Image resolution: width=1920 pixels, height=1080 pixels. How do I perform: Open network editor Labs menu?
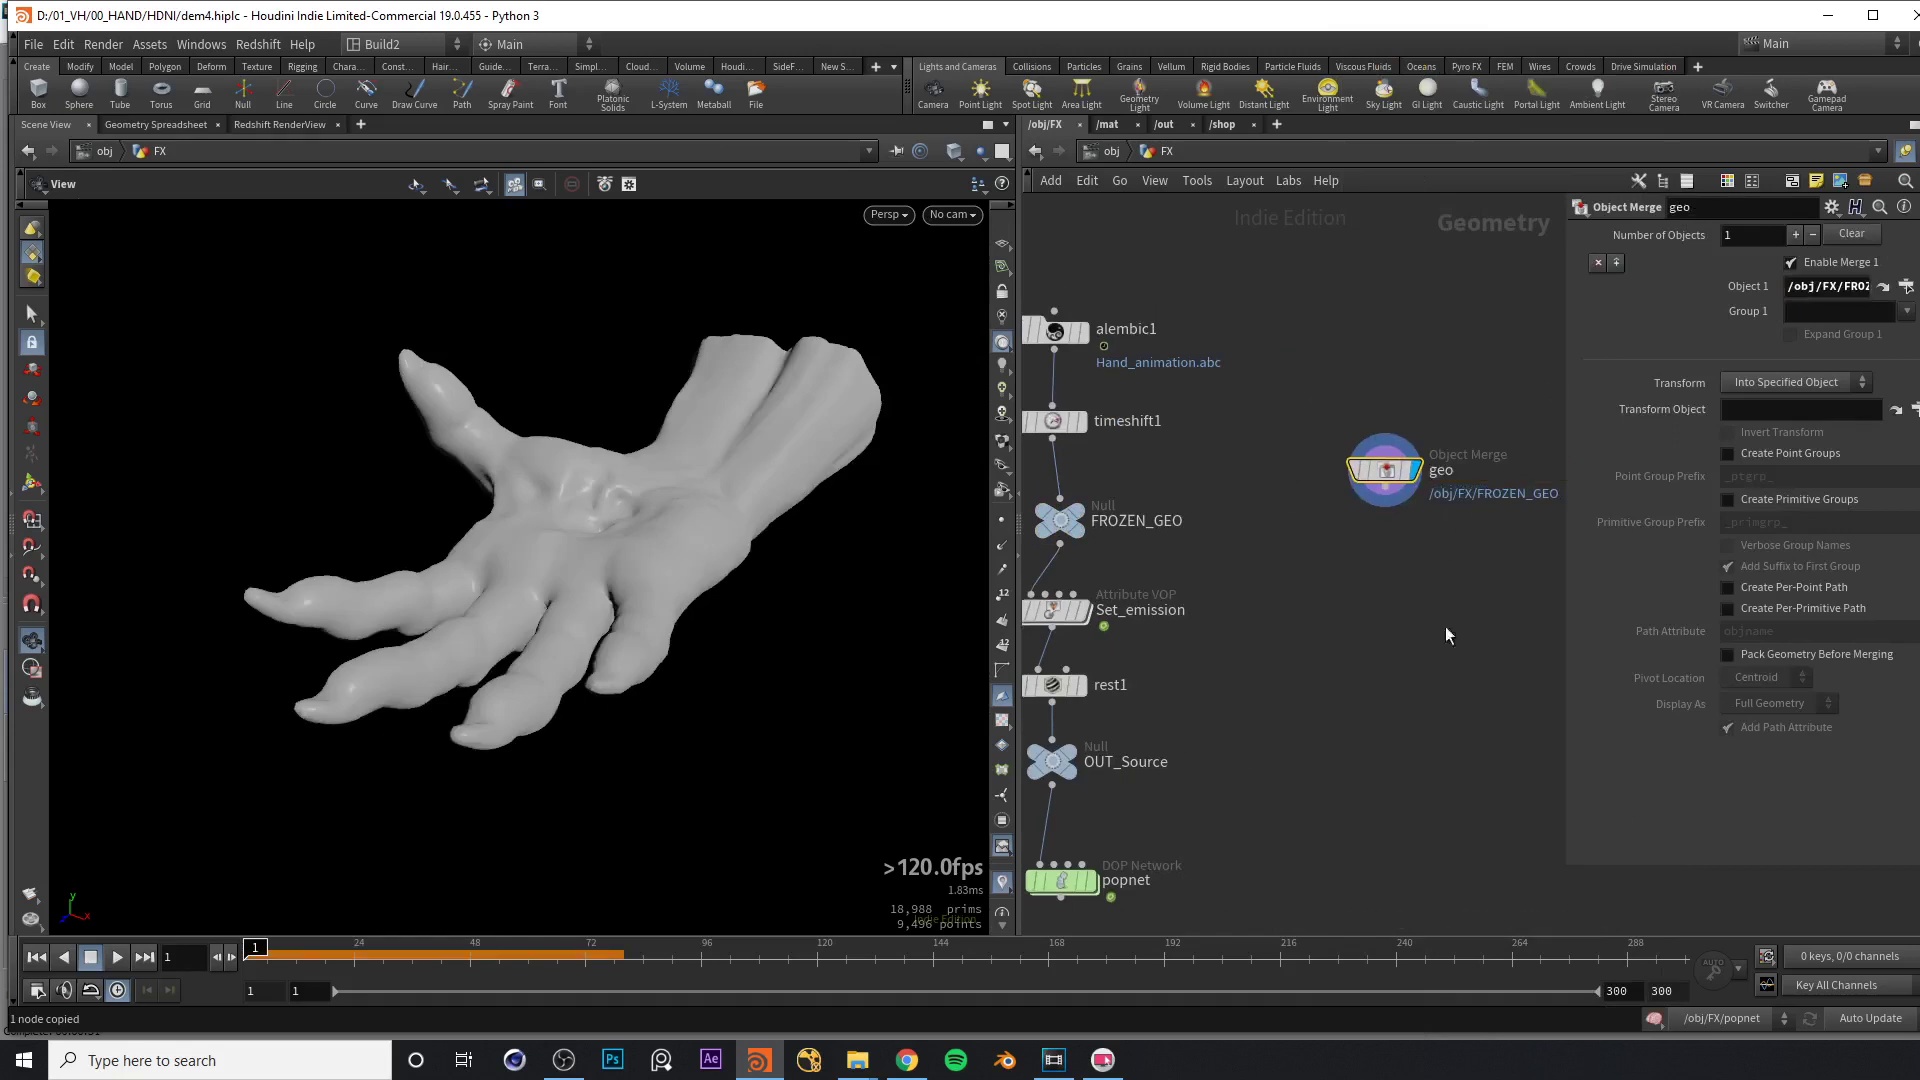pyautogui.click(x=1288, y=181)
